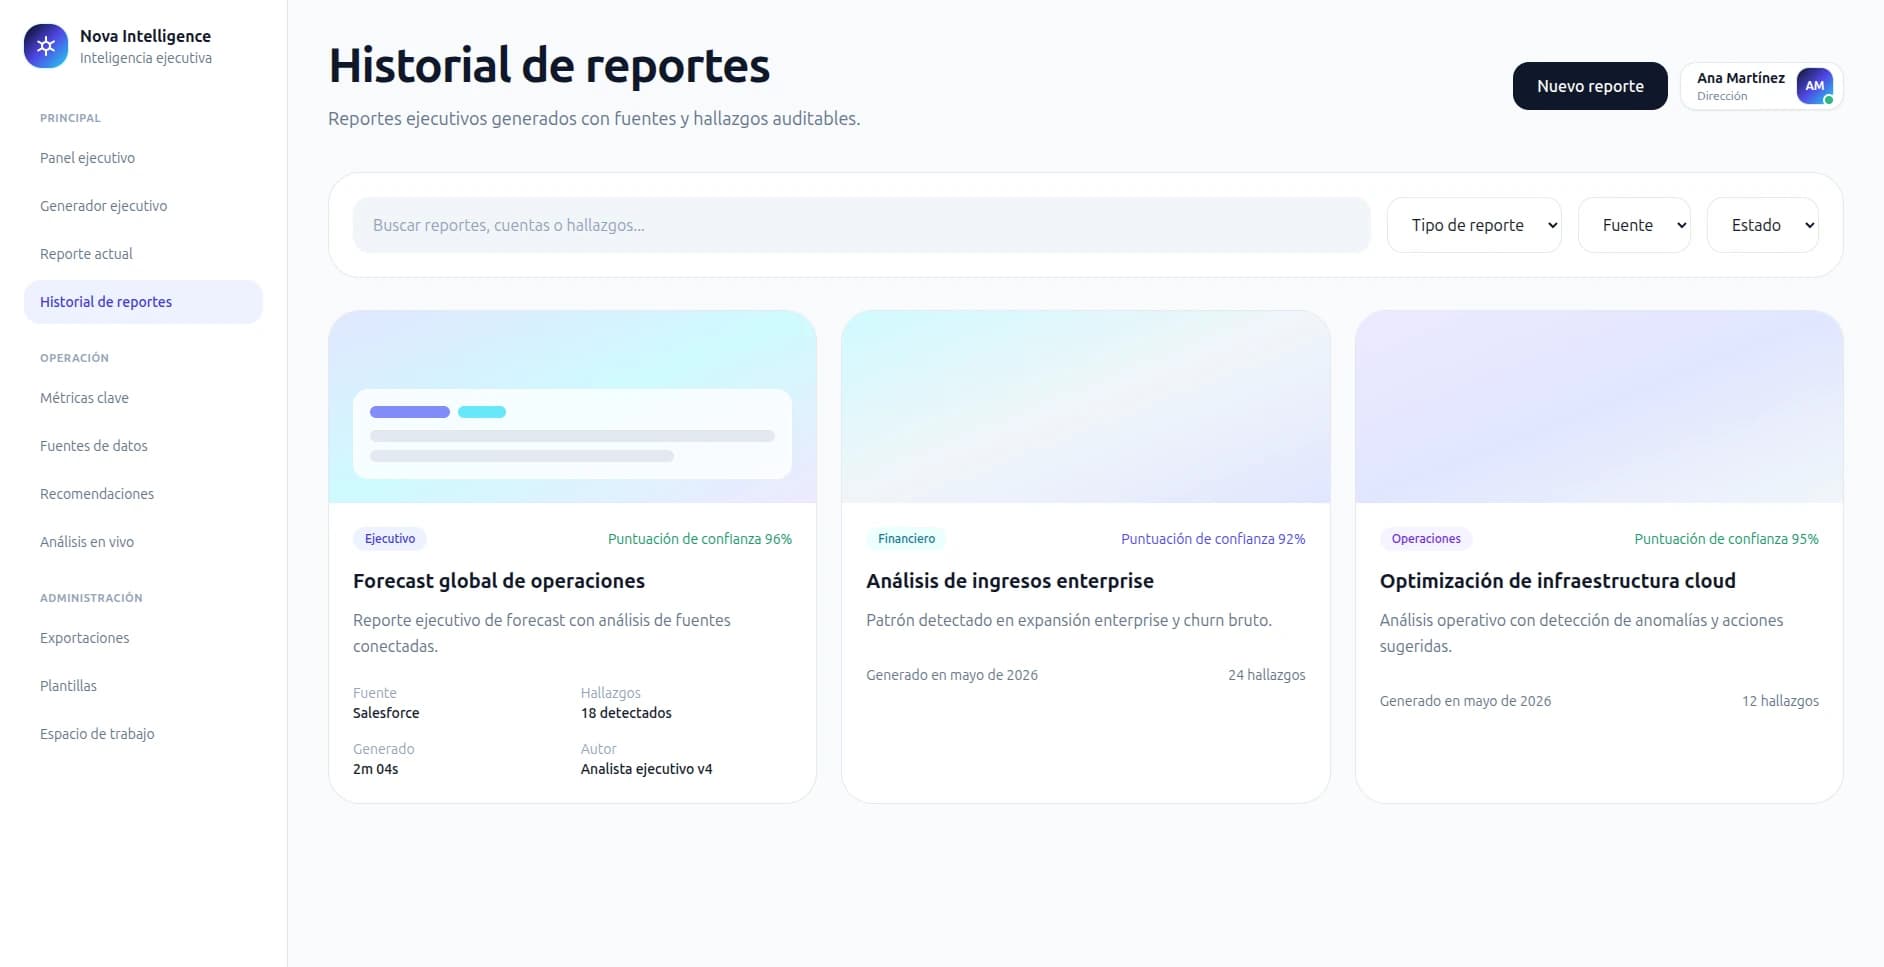Open Análisis de ingresos enterprise report
The height and width of the screenshot is (967, 1884).
click(x=1010, y=581)
